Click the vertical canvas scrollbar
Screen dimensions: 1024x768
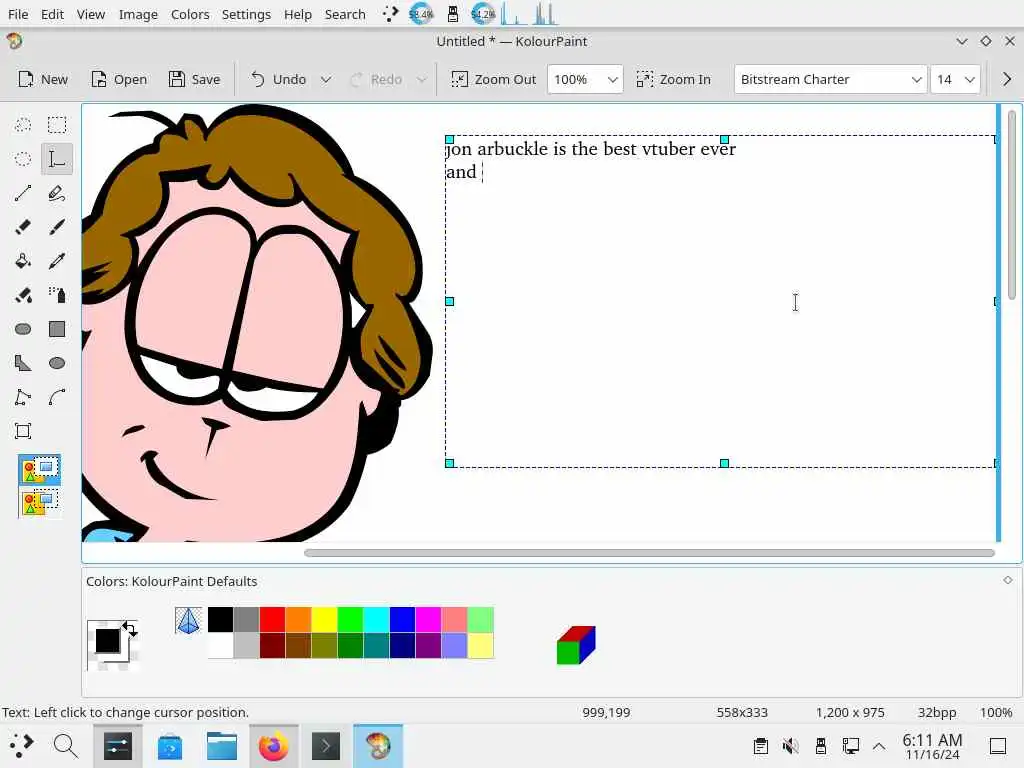coord(1012,204)
